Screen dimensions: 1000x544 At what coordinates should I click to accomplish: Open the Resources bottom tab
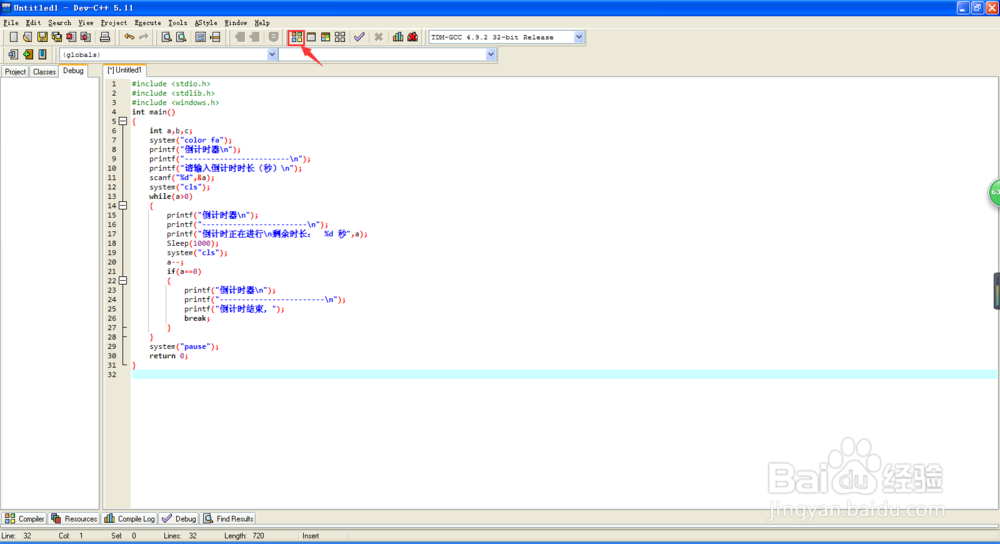click(75, 518)
